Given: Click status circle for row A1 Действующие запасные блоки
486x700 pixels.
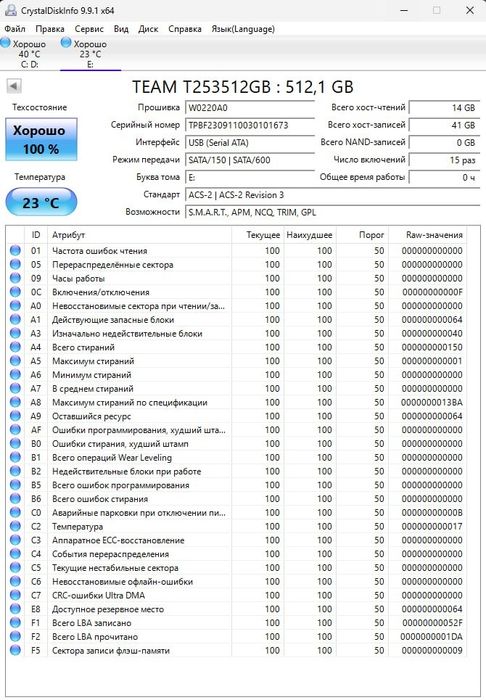Looking at the screenshot, I should click(x=15, y=319).
